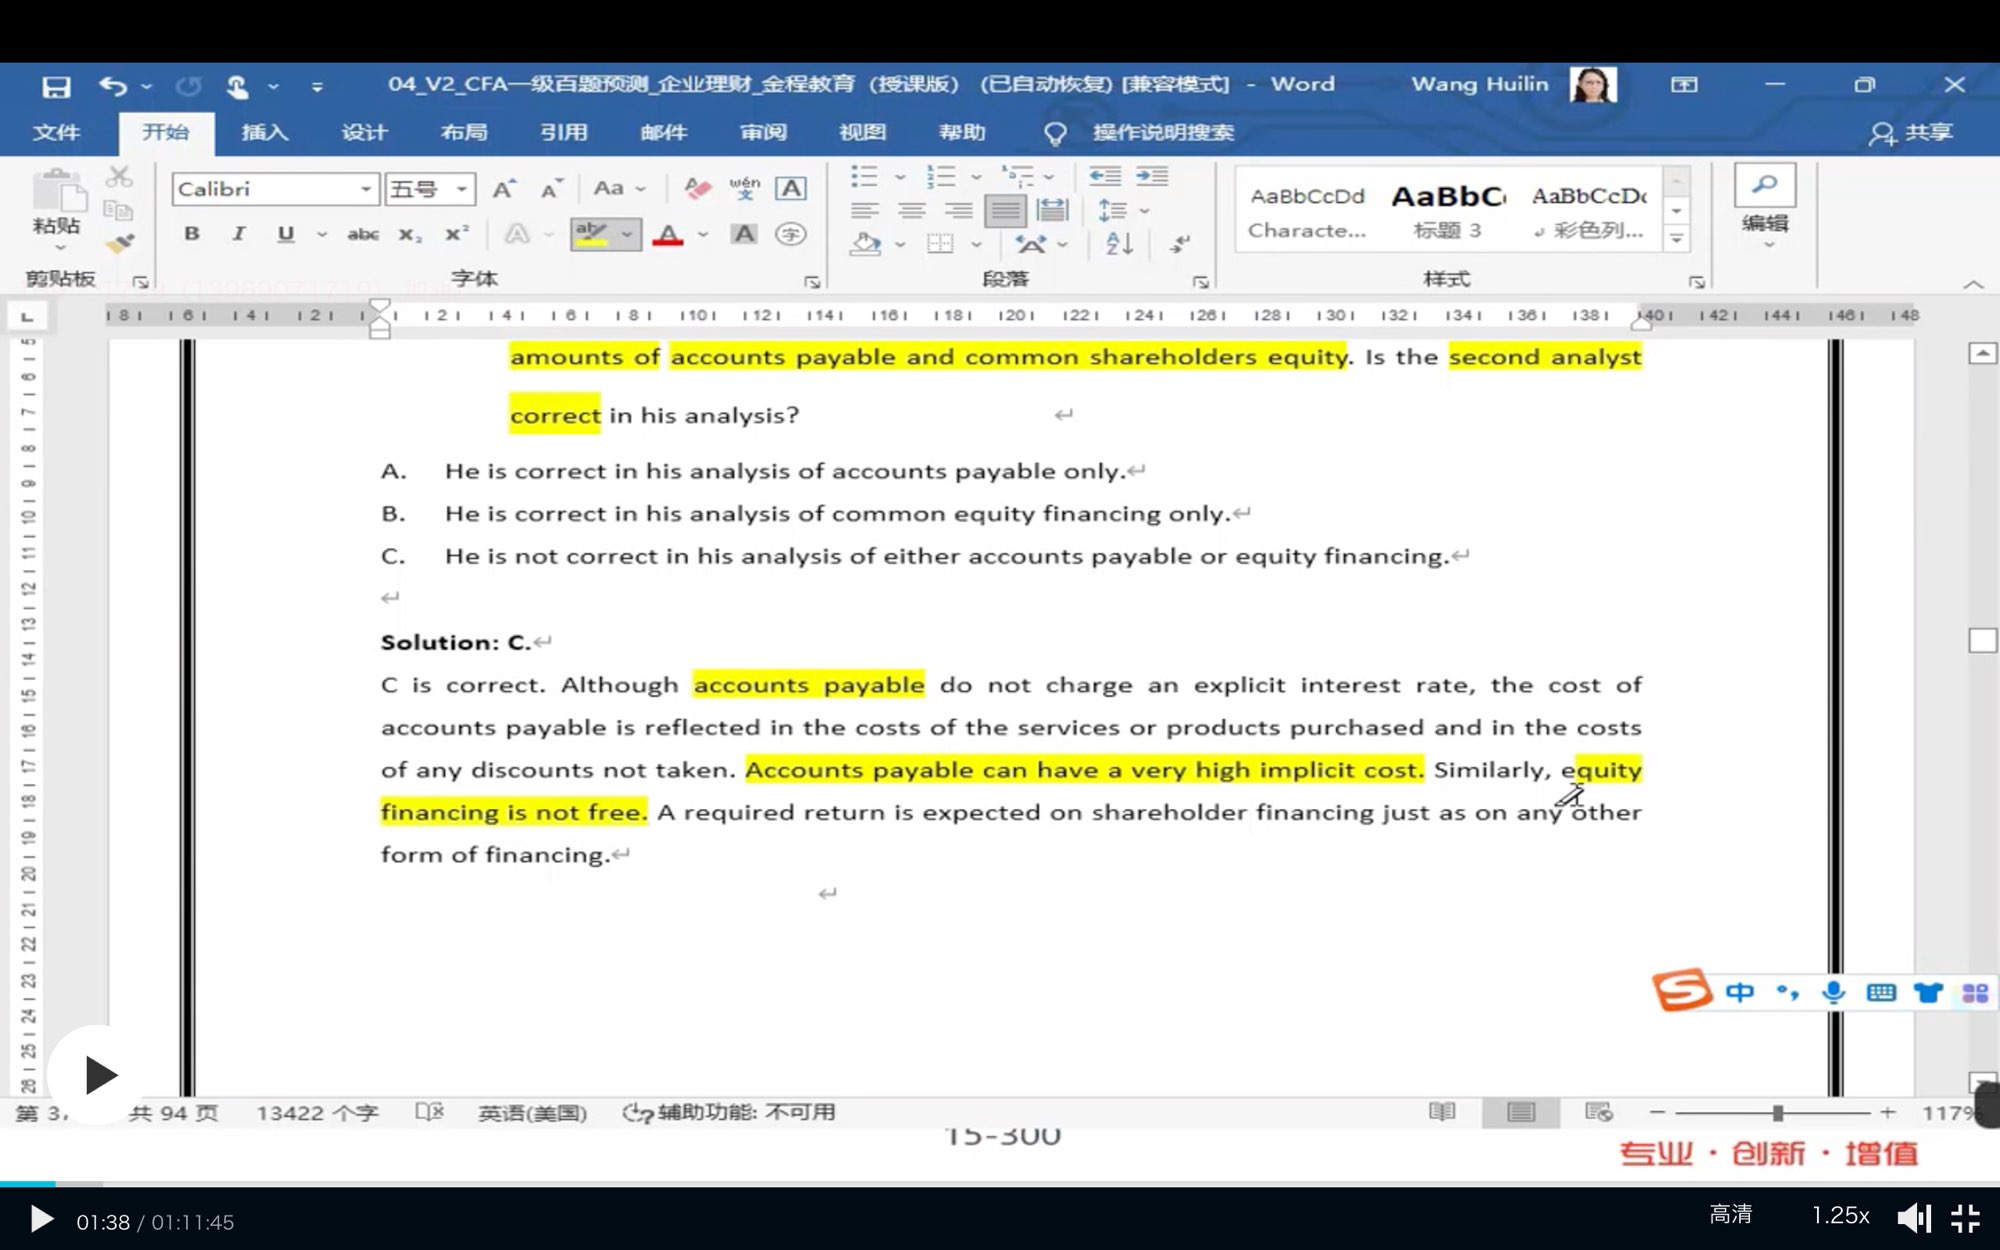Open the font size 五号 dropdown

pos(462,189)
